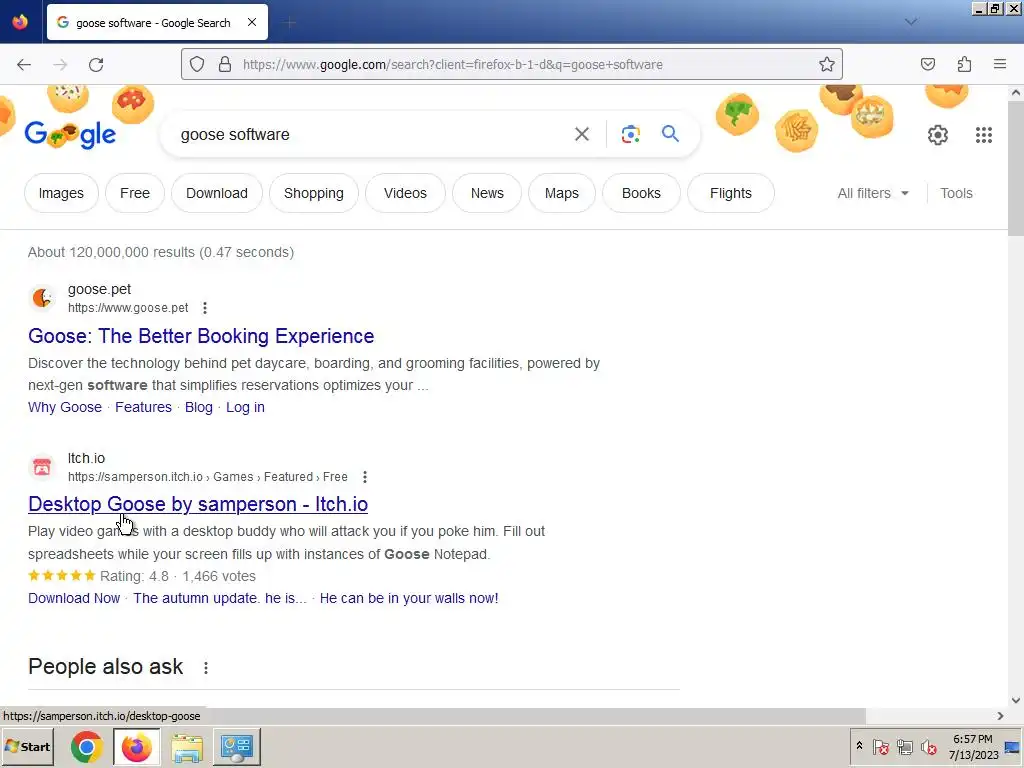The image size is (1024, 768).
Task: Click the horizontal scrollbar right arrow
Action: [1000, 716]
